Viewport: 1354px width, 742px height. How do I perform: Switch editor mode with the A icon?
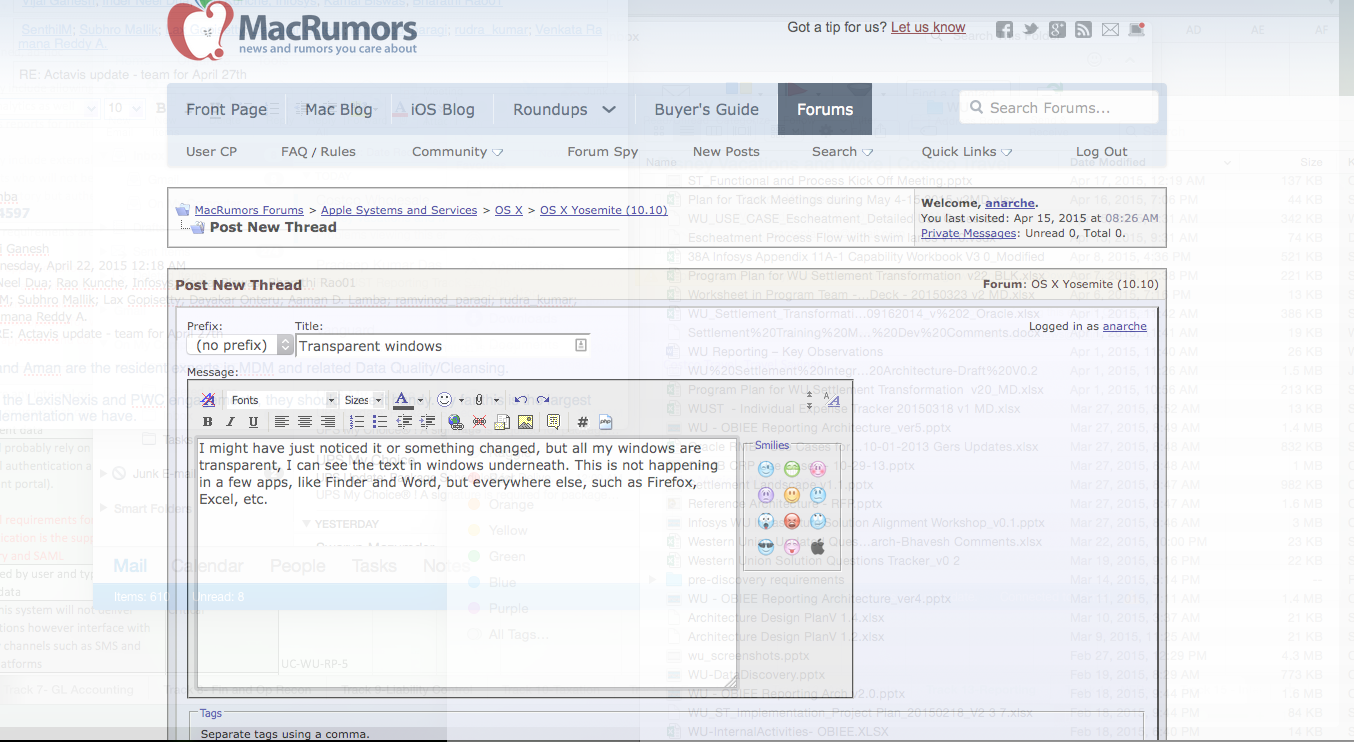coord(832,400)
